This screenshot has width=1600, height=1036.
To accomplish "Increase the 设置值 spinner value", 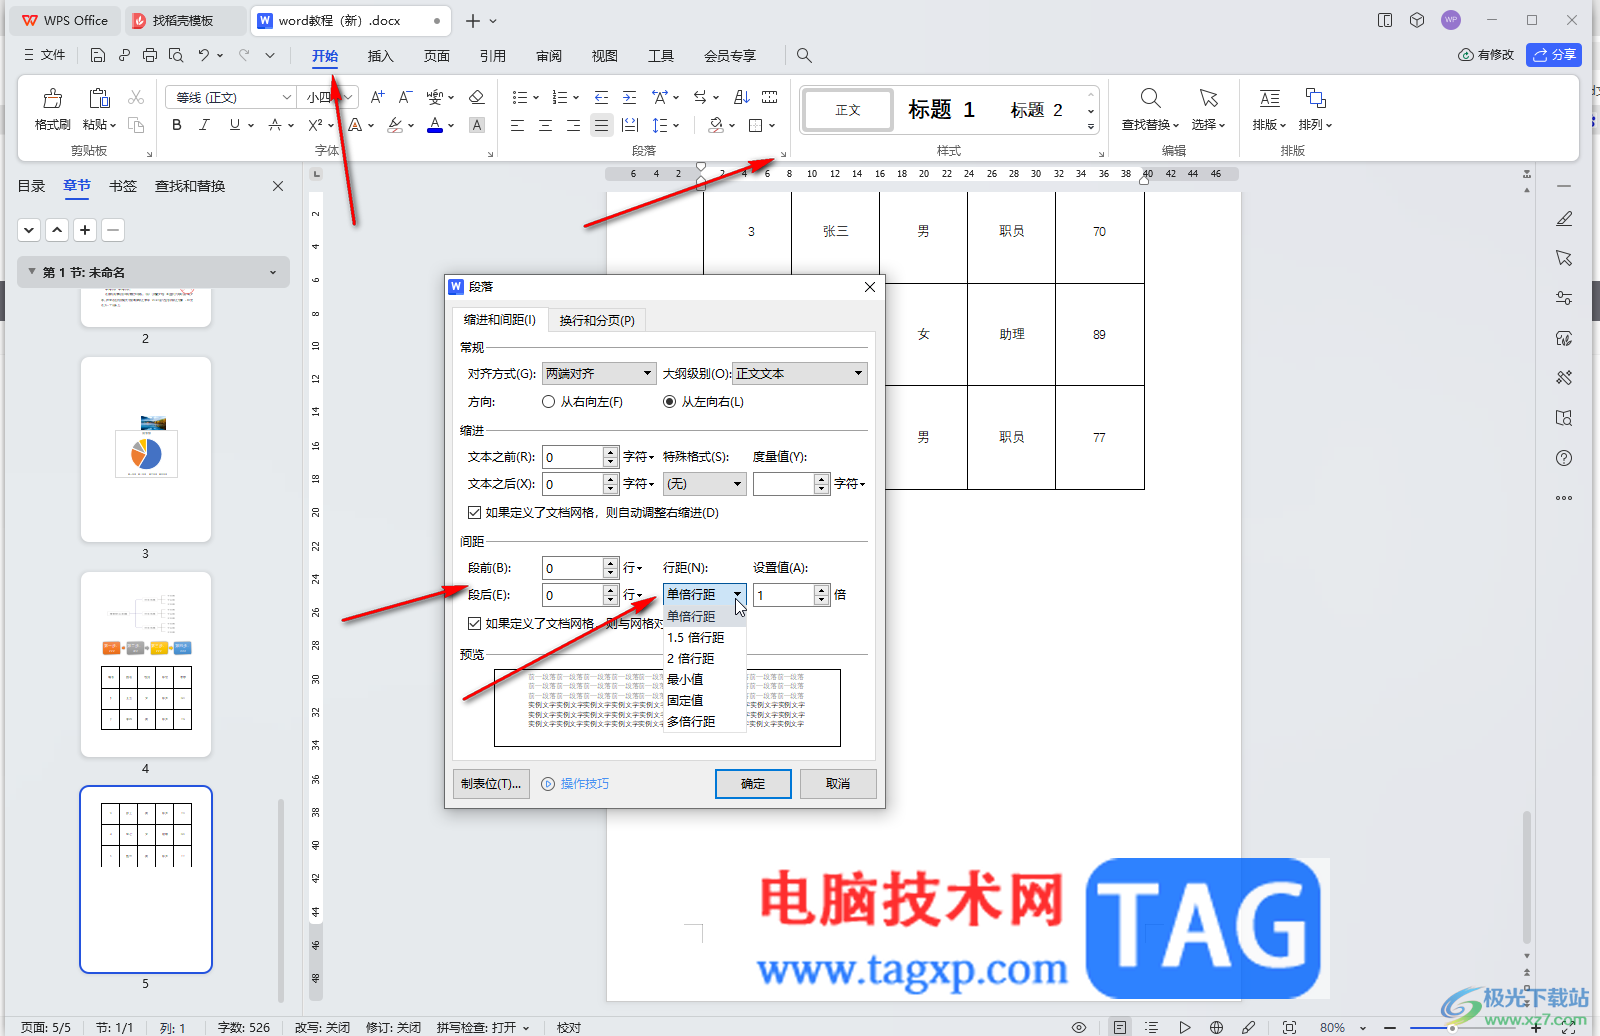I will click(822, 590).
